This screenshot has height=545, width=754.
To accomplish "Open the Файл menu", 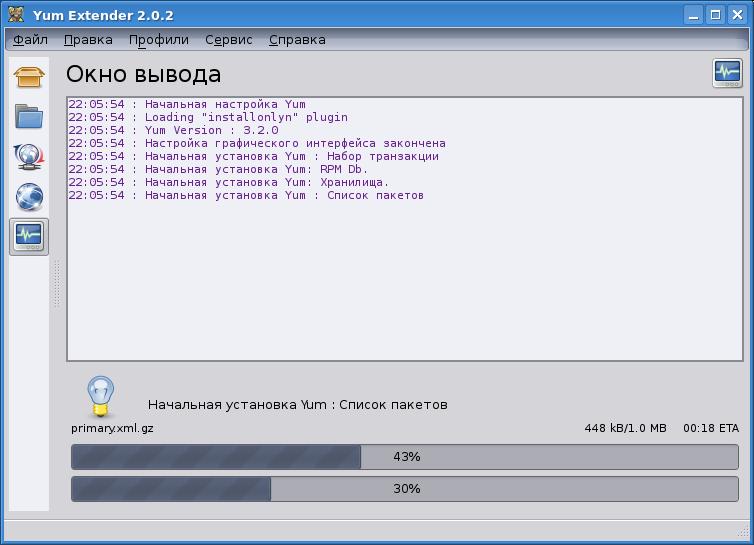I will pos(30,39).
